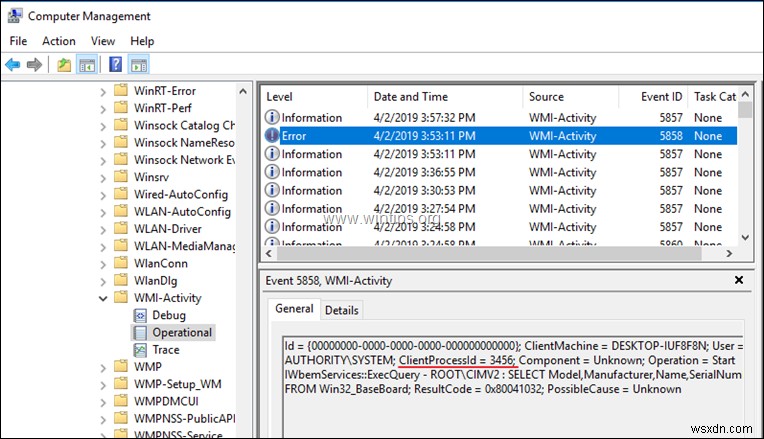The width and height of the screenshot is (764, 439).
Task: Click the ResultCode = 0x80041032 text
Action: 478,389
